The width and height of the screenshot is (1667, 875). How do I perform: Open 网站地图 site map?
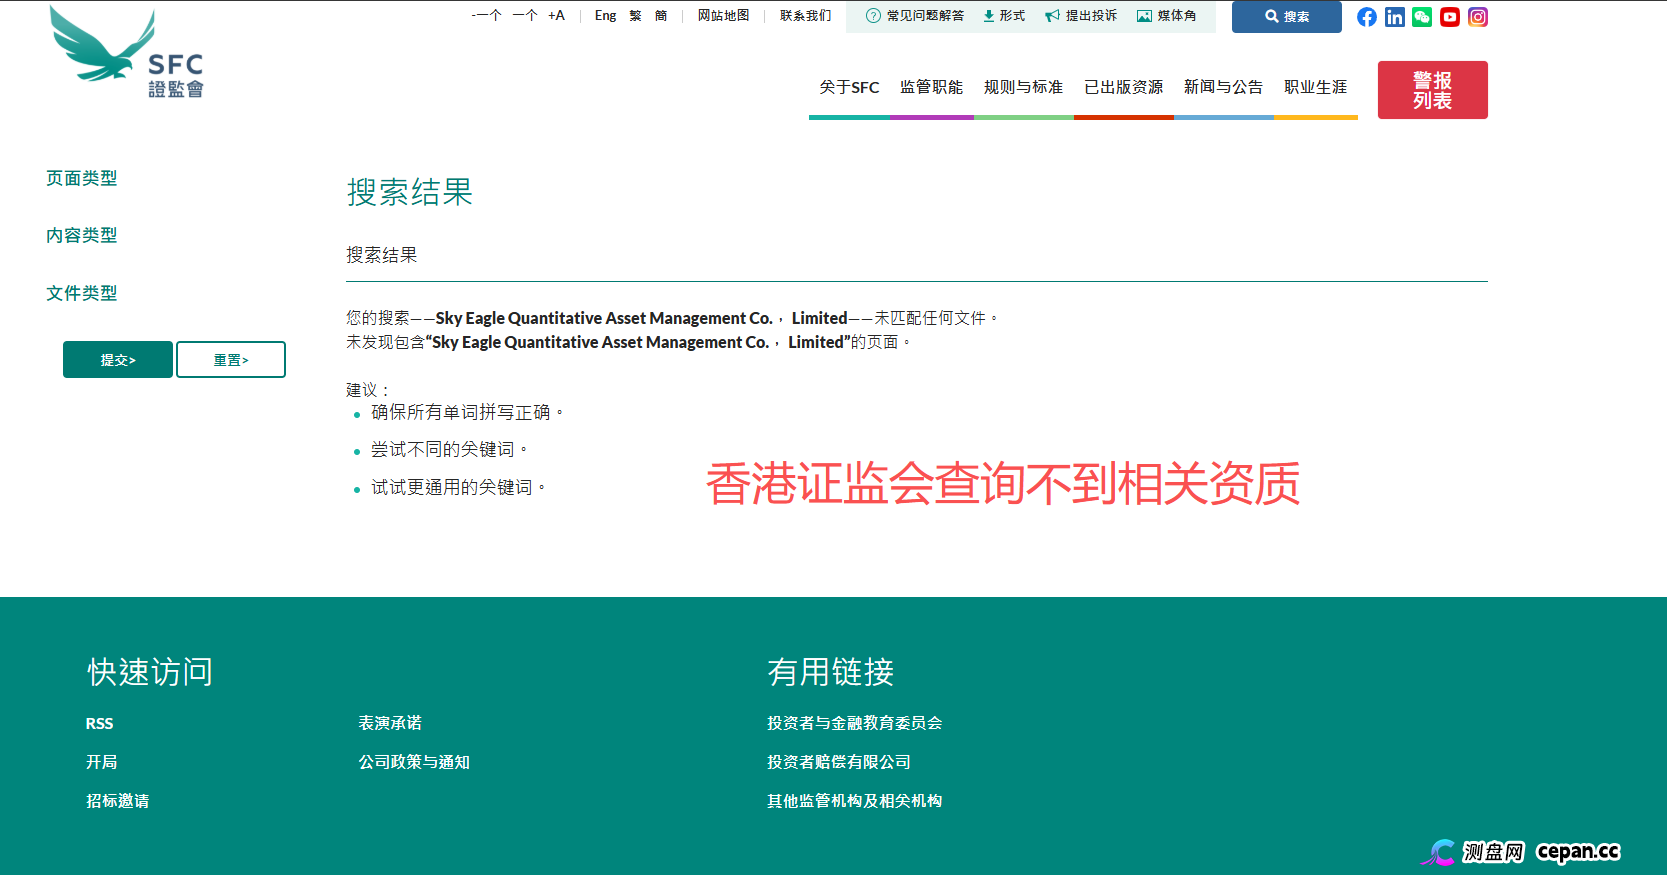724,16
